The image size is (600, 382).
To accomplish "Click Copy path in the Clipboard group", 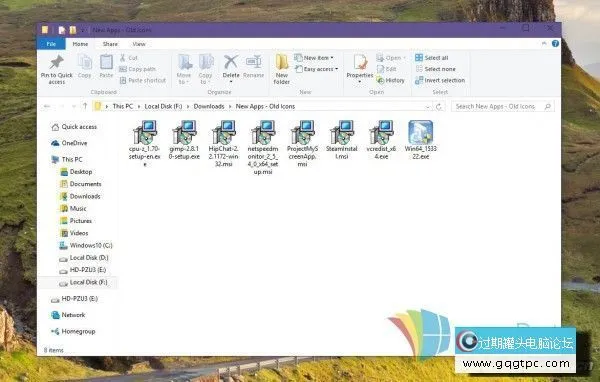I will [137, 69].
